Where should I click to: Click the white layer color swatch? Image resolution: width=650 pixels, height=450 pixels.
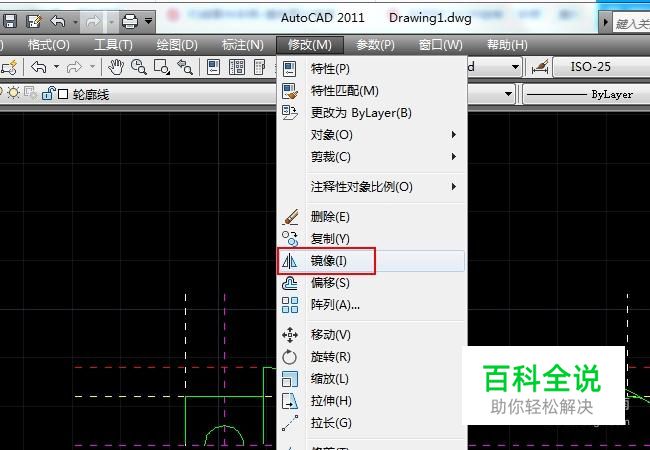pyautogui.click(x=63, y=94)
